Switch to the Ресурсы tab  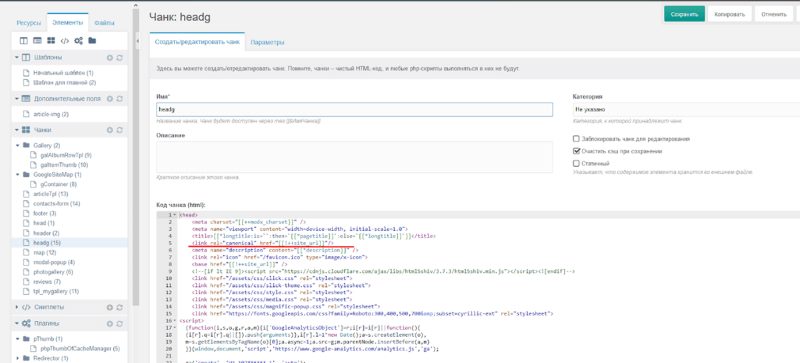click(29, 23)
